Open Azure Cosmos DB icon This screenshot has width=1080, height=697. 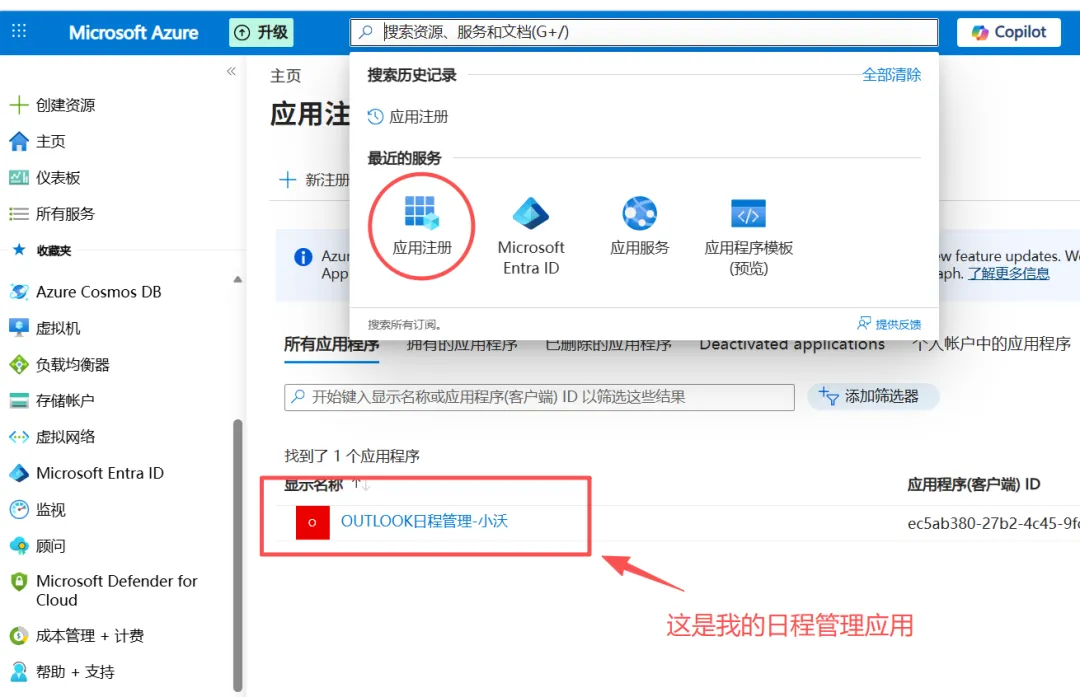19,292
